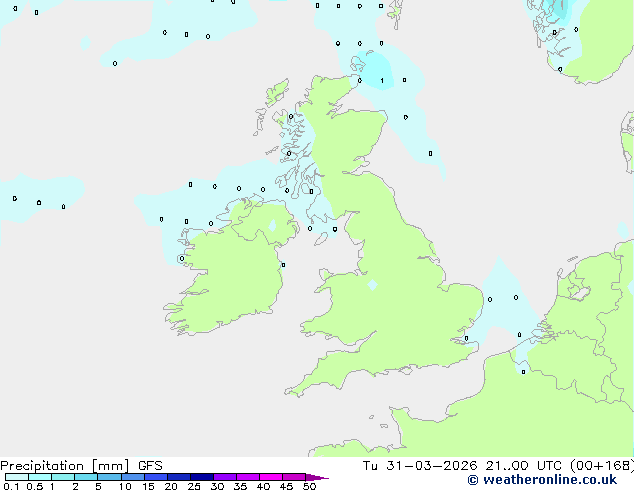Choose the 15–20 mm legend swatch
This screenshot has height=490, width=634.
tap(156, 477)
